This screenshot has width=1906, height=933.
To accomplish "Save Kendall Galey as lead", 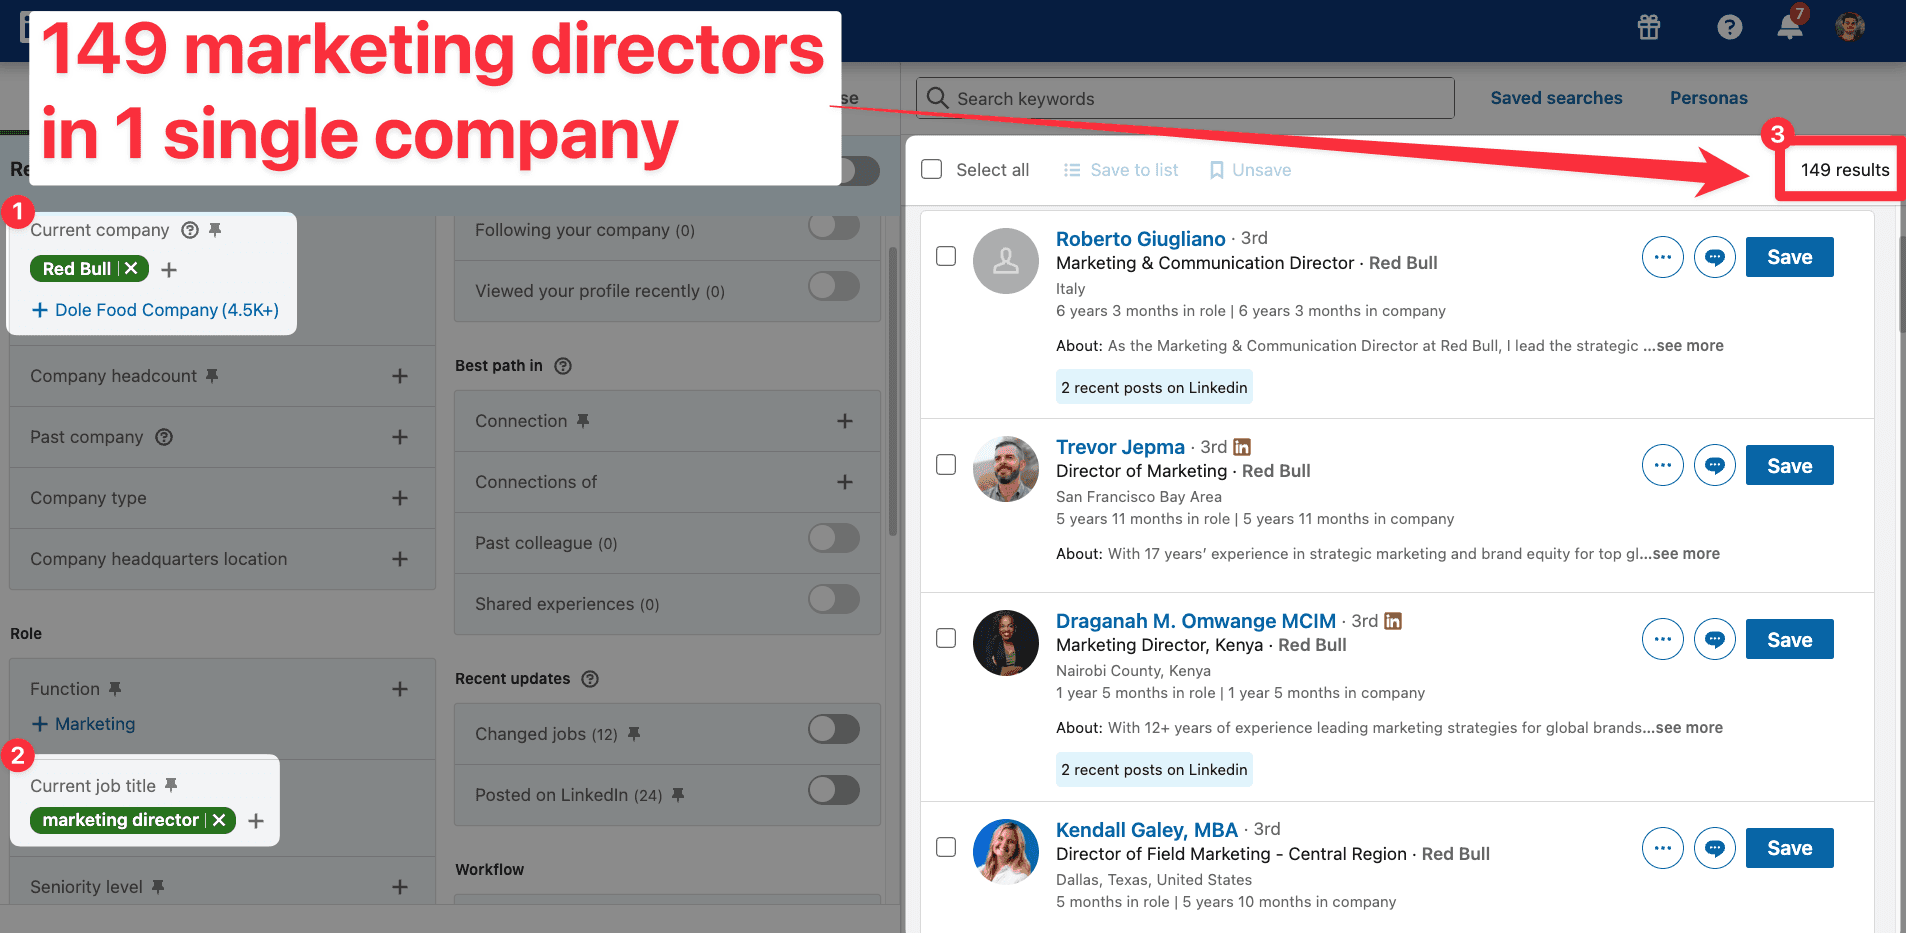I will (1790, 848).
